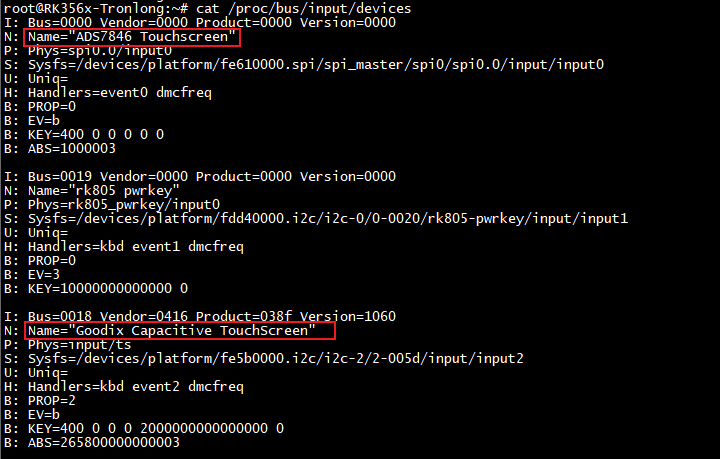Click the highlighted "ADS7846 Touchscreen" name
The height and width of the screenshot is (459, 720).
tap(133, 37)
